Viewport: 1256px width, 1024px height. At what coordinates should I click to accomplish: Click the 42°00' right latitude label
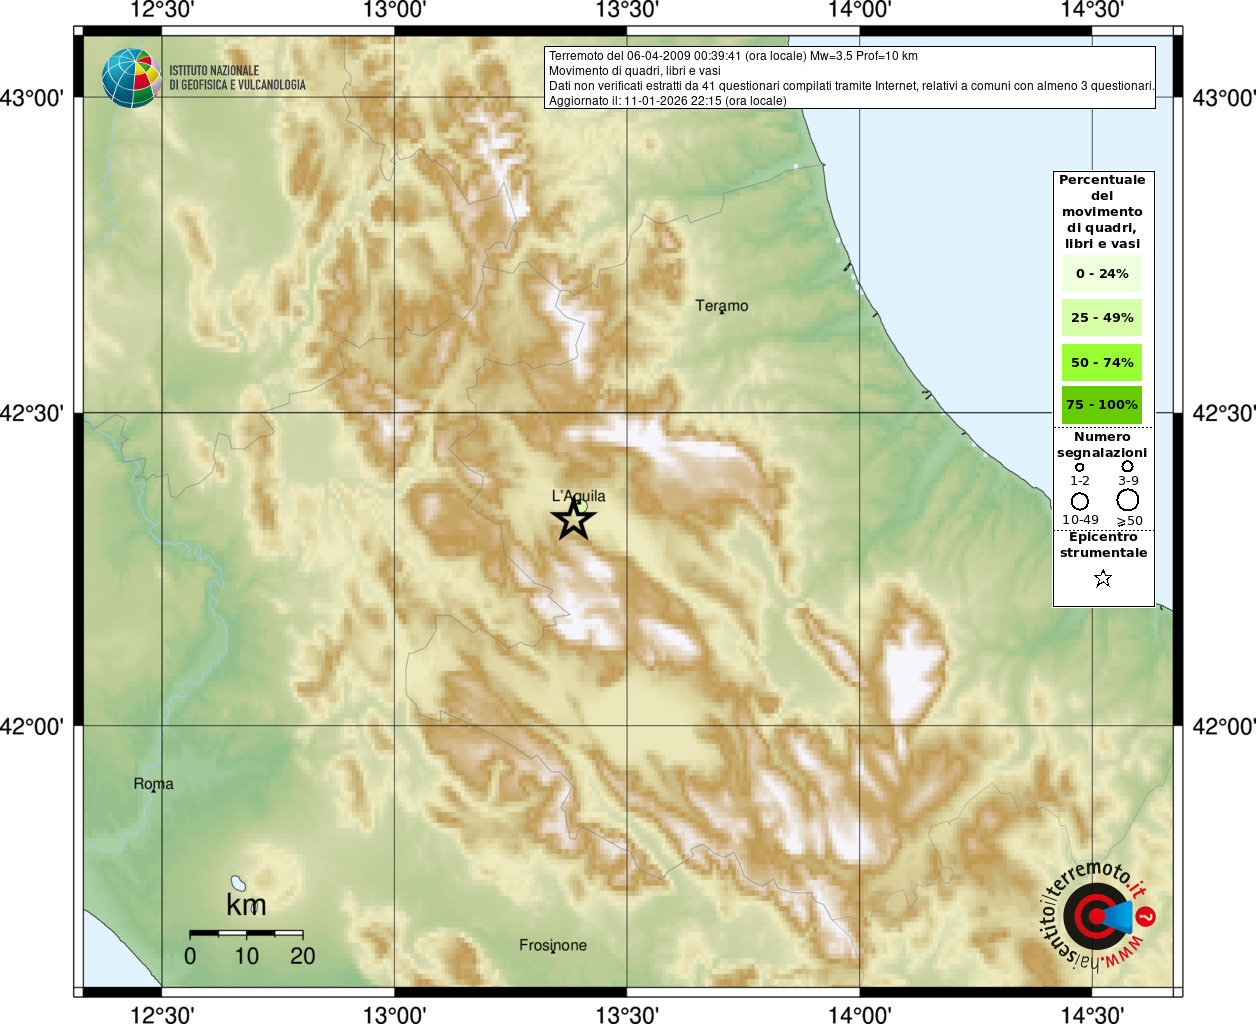(x=1224, y=726)
